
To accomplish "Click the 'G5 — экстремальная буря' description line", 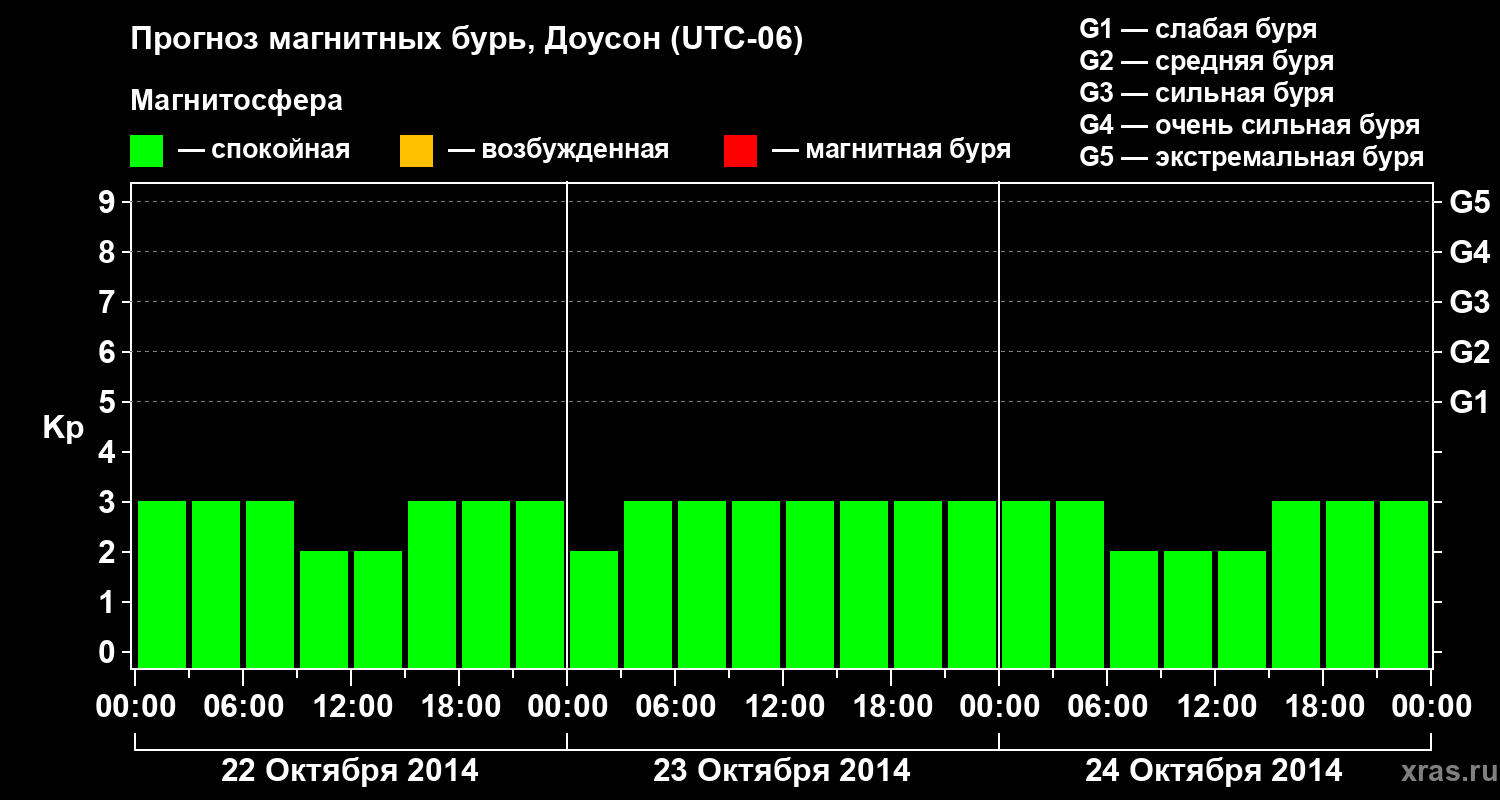I will pyautogui.click(x=1251, y=157).
